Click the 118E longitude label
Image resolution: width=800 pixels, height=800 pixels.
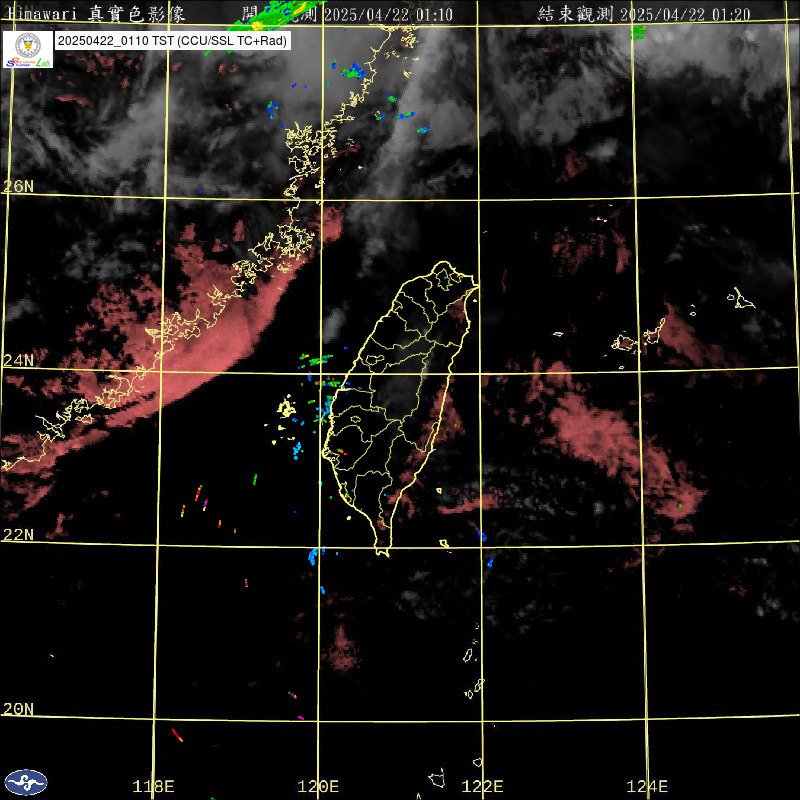coord(153,786)
